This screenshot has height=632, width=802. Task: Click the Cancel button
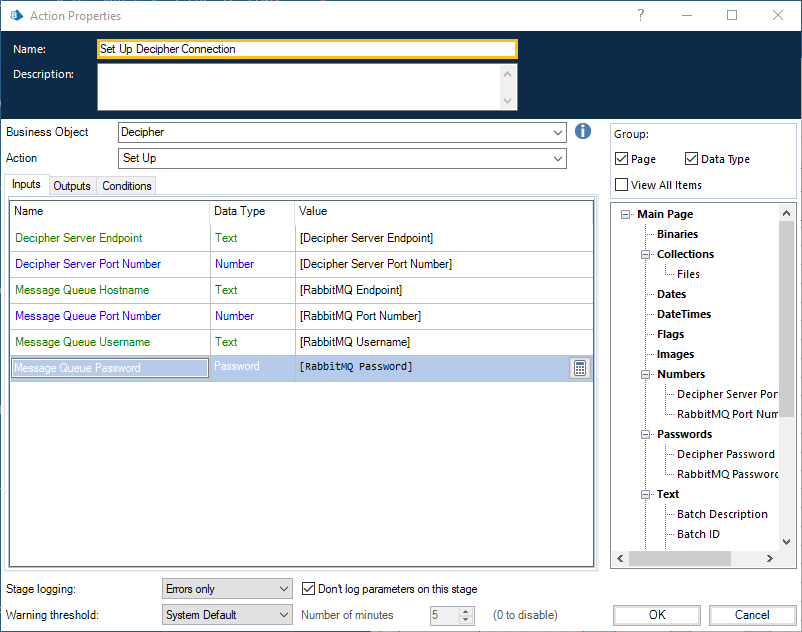752,615
